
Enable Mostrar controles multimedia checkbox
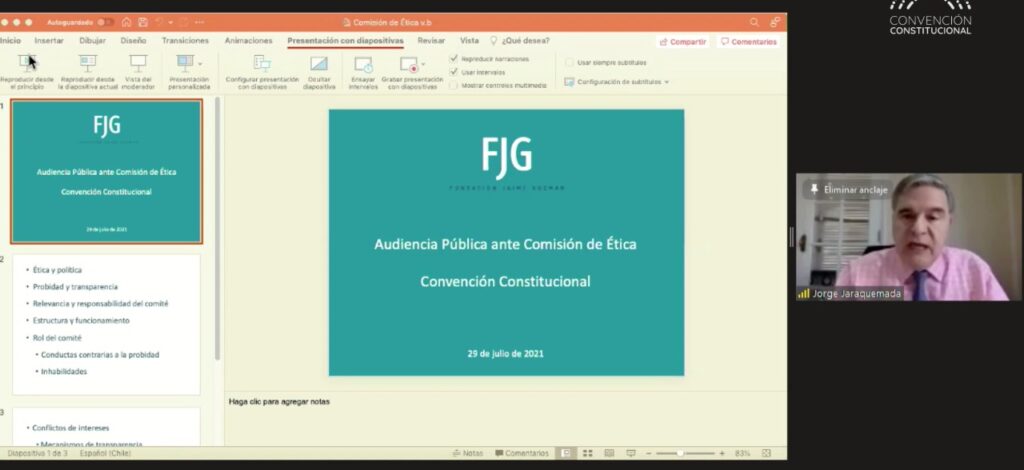[454, 86]
